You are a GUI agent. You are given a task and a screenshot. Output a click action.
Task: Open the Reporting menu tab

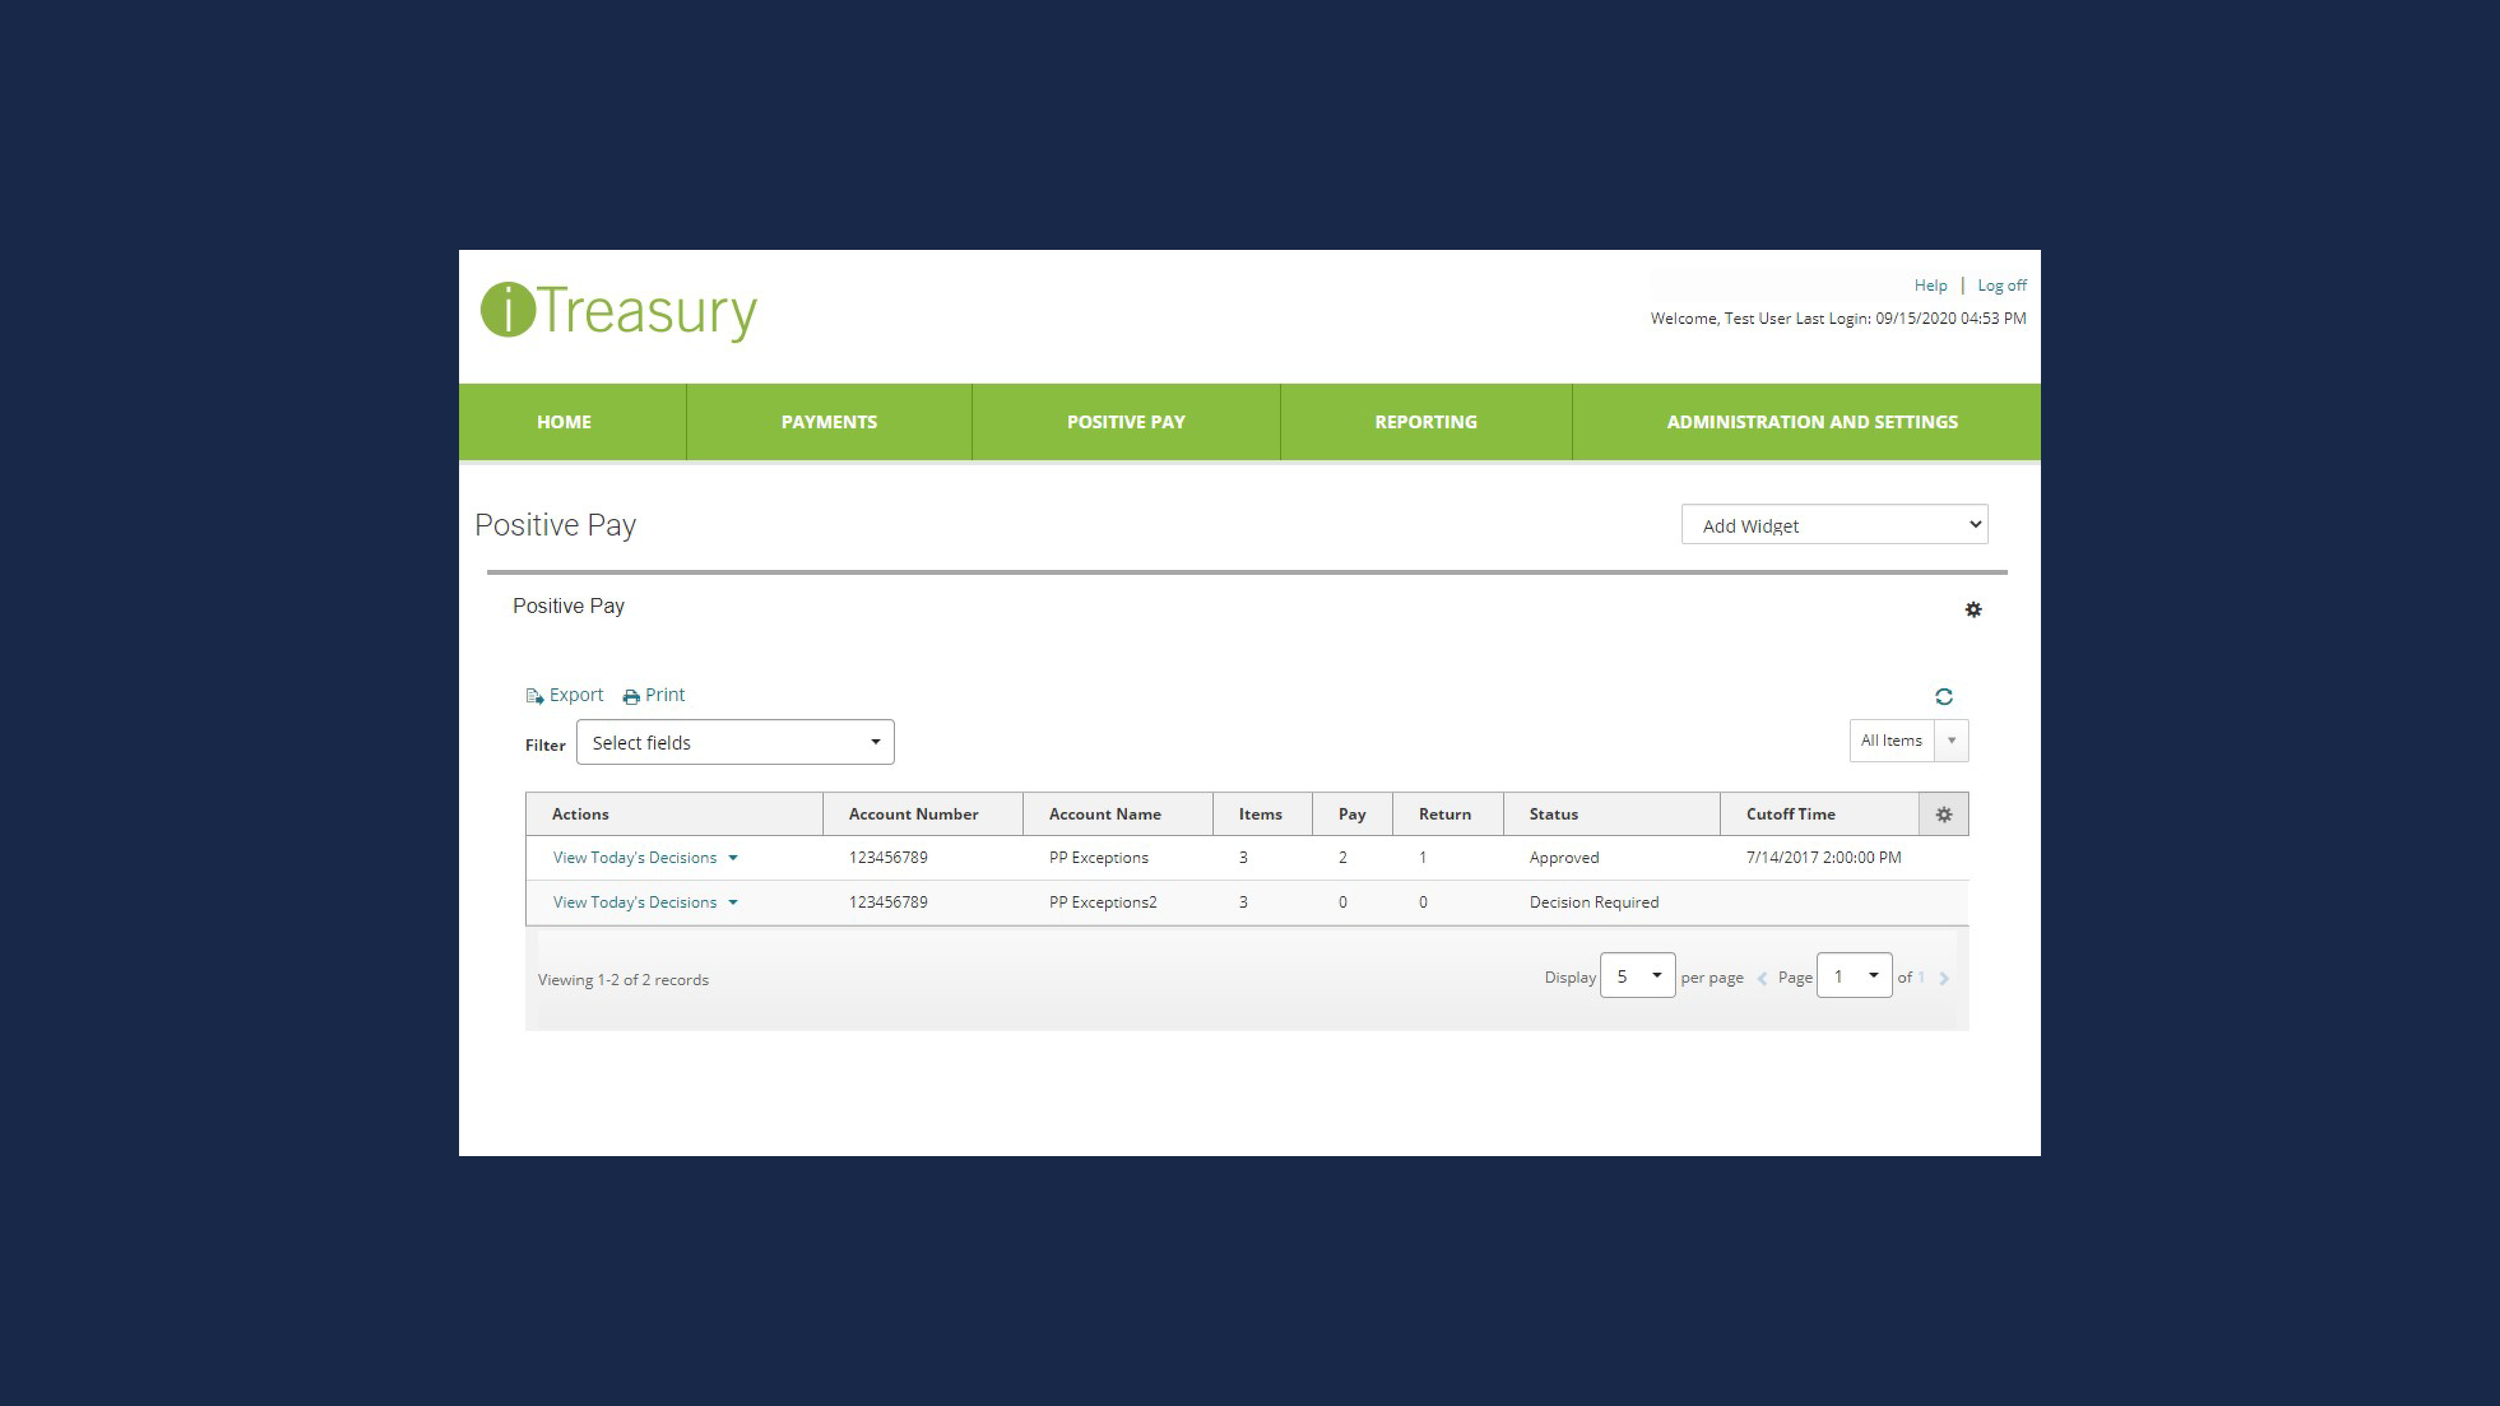coord(1425,422)
